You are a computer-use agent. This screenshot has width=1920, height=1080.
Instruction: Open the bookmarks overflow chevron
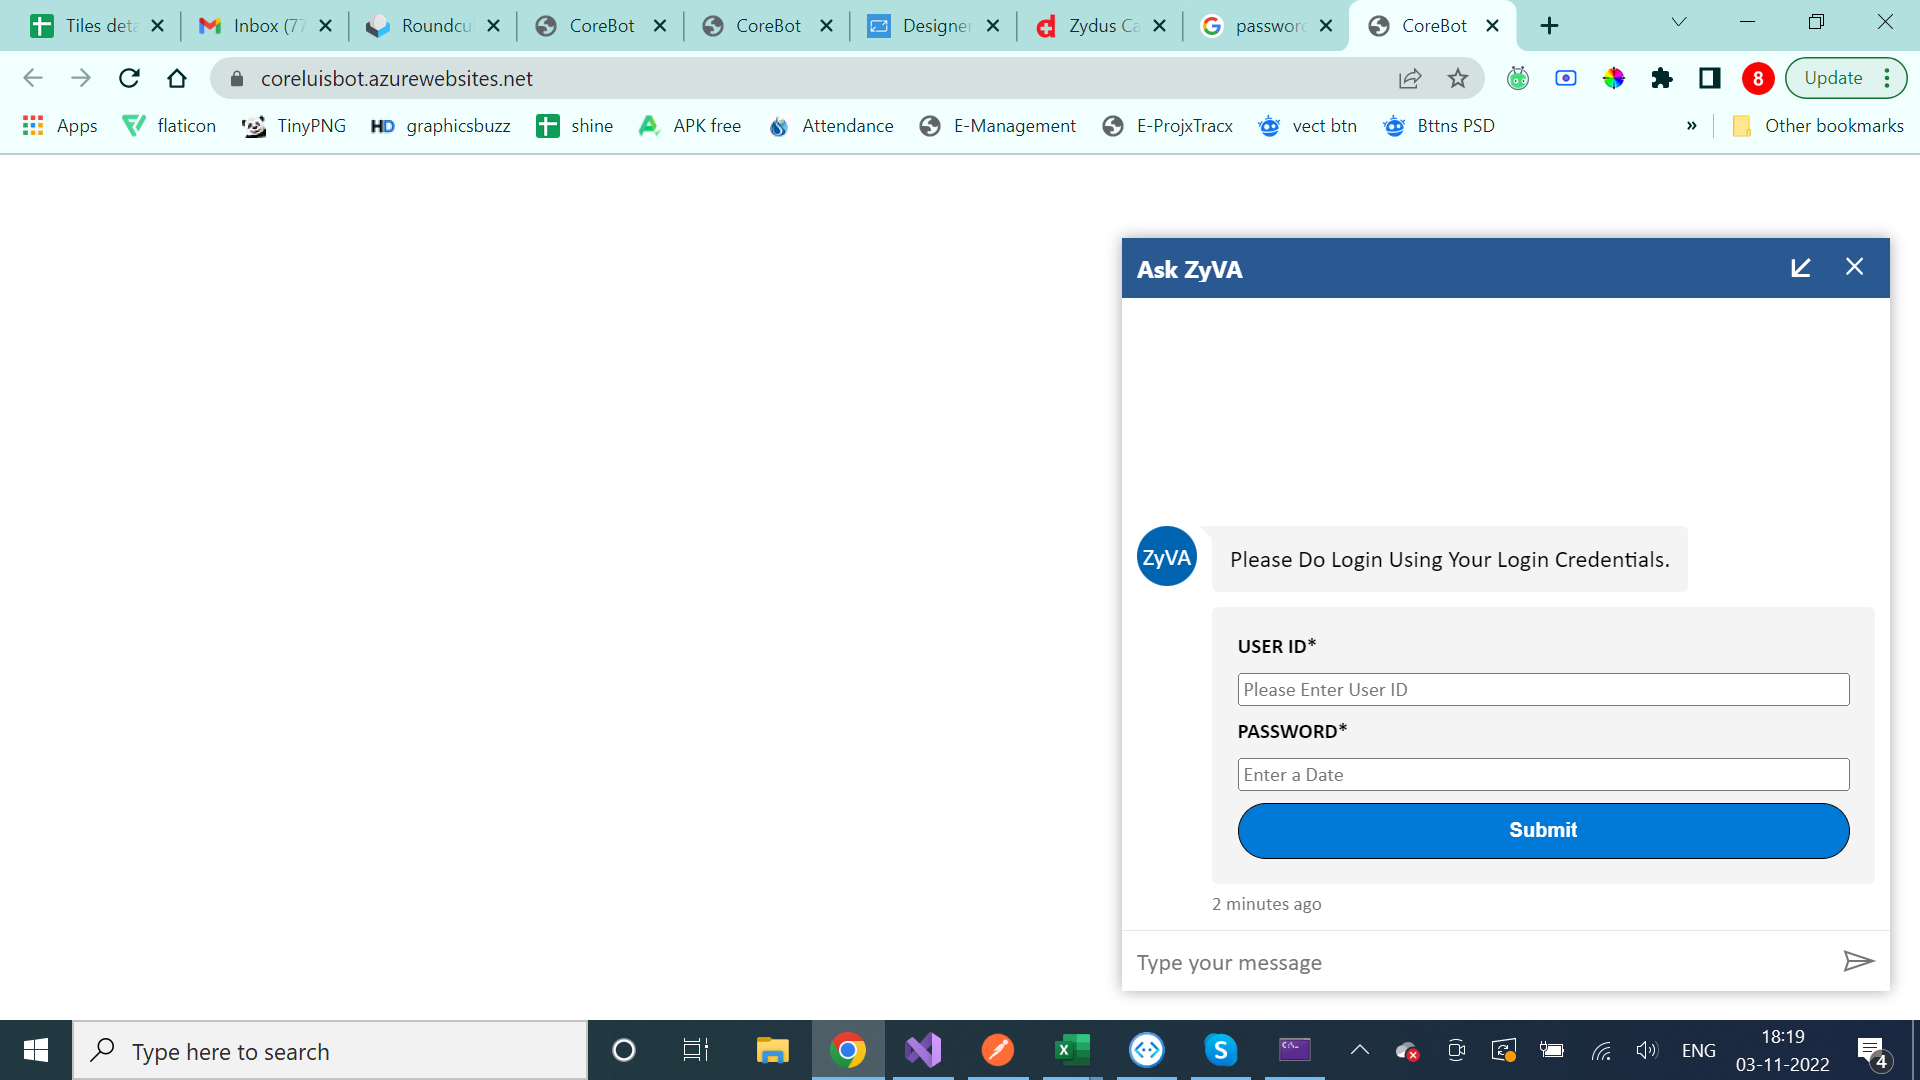click(1691, 125)
